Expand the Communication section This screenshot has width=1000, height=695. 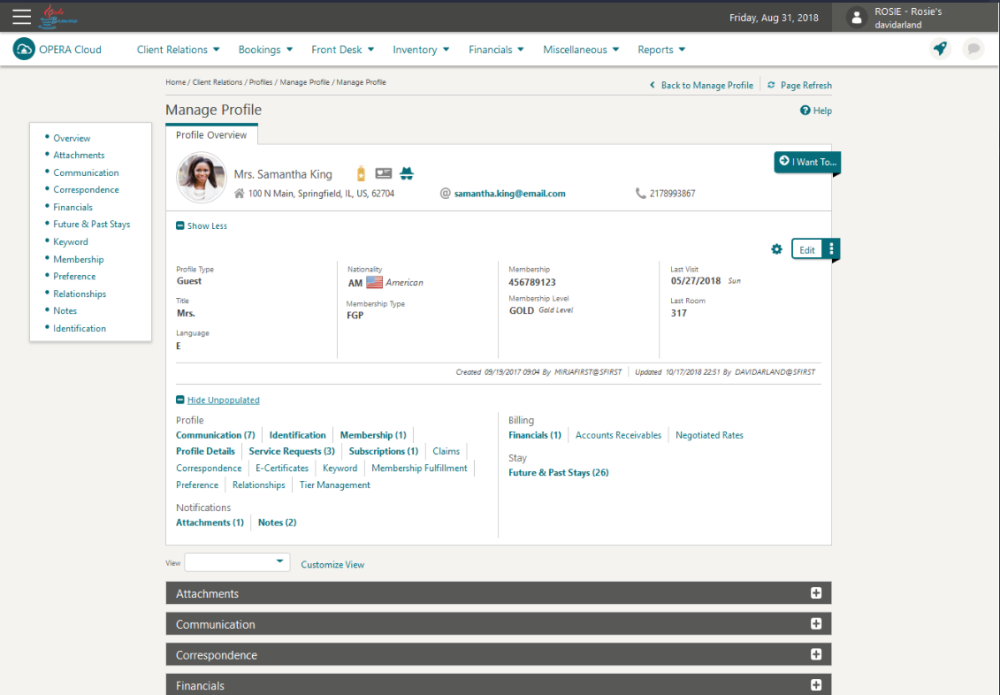pyautogui.click(x=816, y=624)
